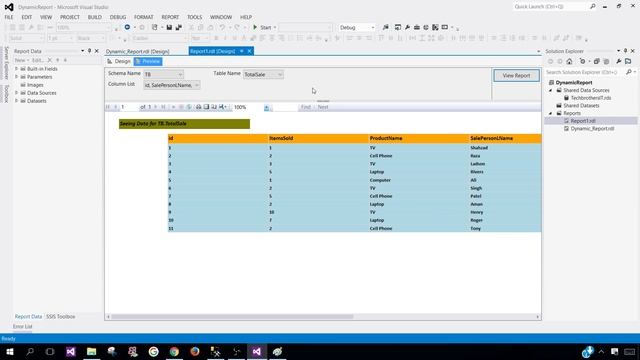640x360 pixels.
Task: Click the Preview Selected Items icon in Solution Explorer
Action: [628, 61]
